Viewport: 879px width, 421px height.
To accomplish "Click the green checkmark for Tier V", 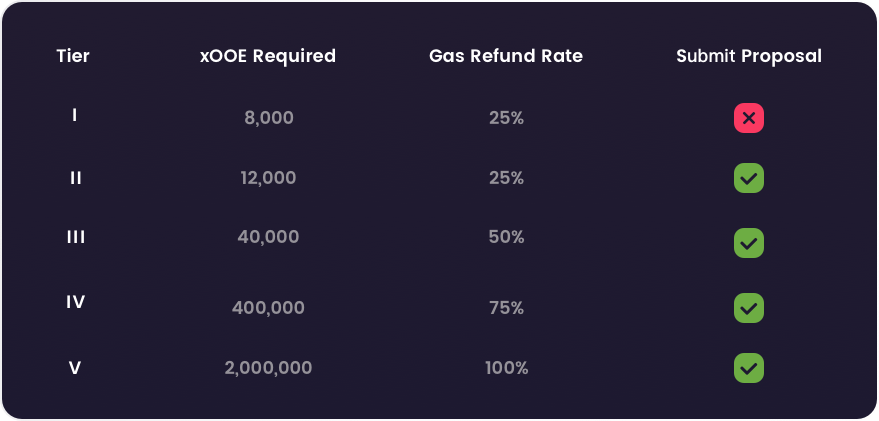I will click(749, 368).
